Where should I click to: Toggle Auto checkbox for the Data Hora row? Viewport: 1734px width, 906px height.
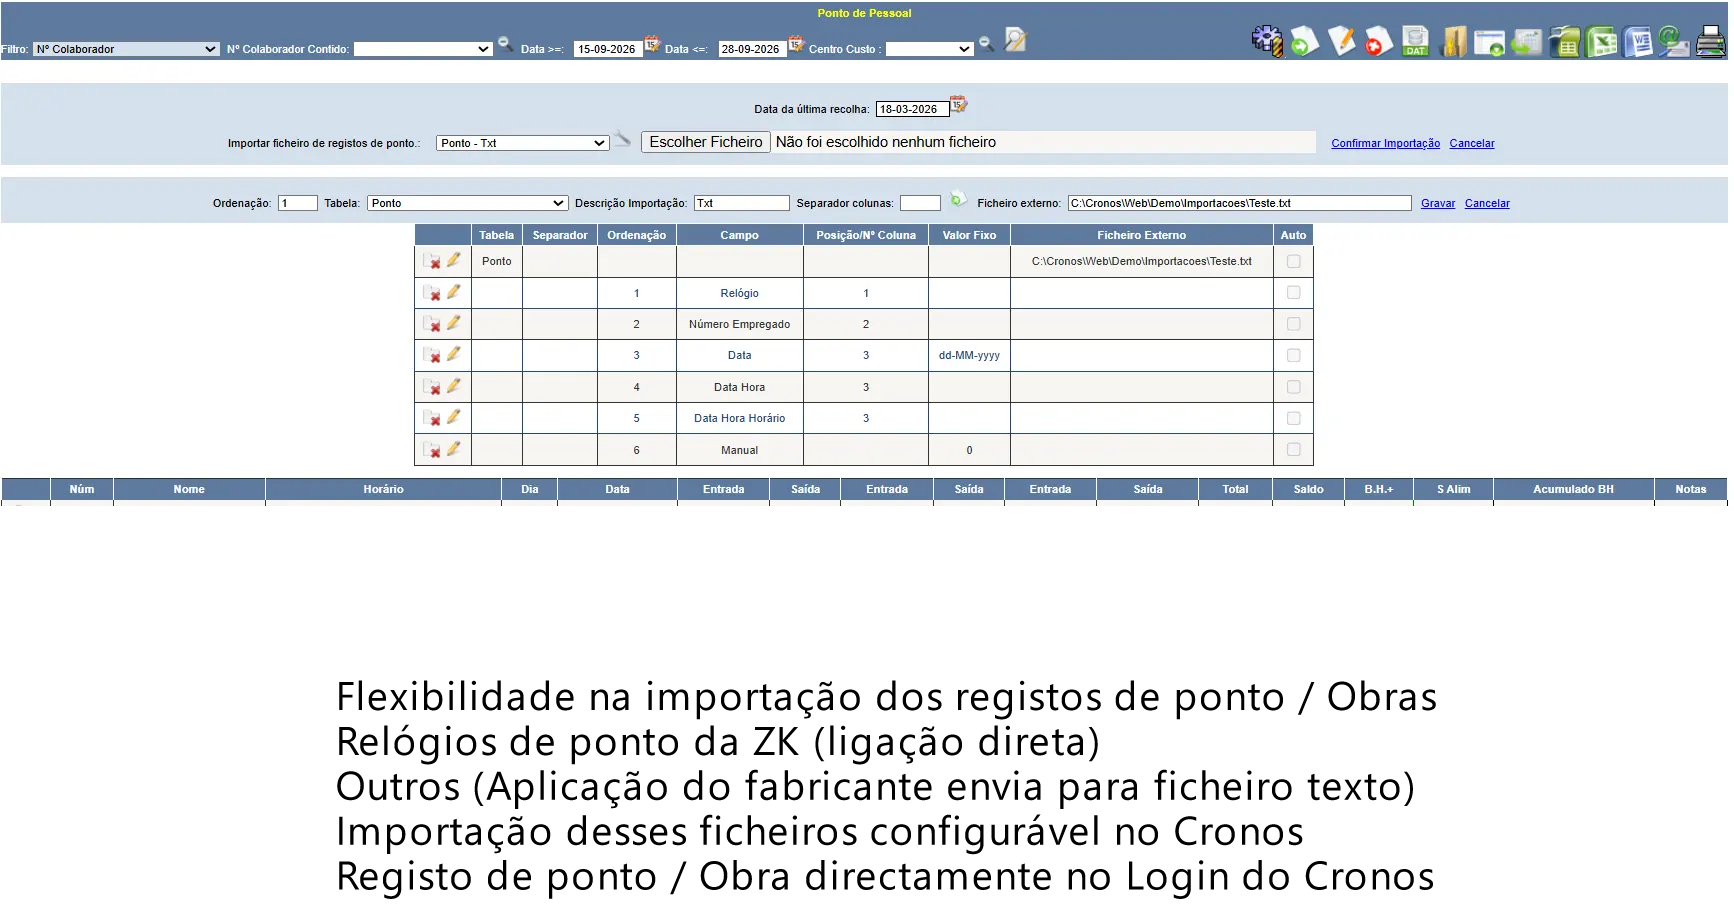(x=1293, y=387)
